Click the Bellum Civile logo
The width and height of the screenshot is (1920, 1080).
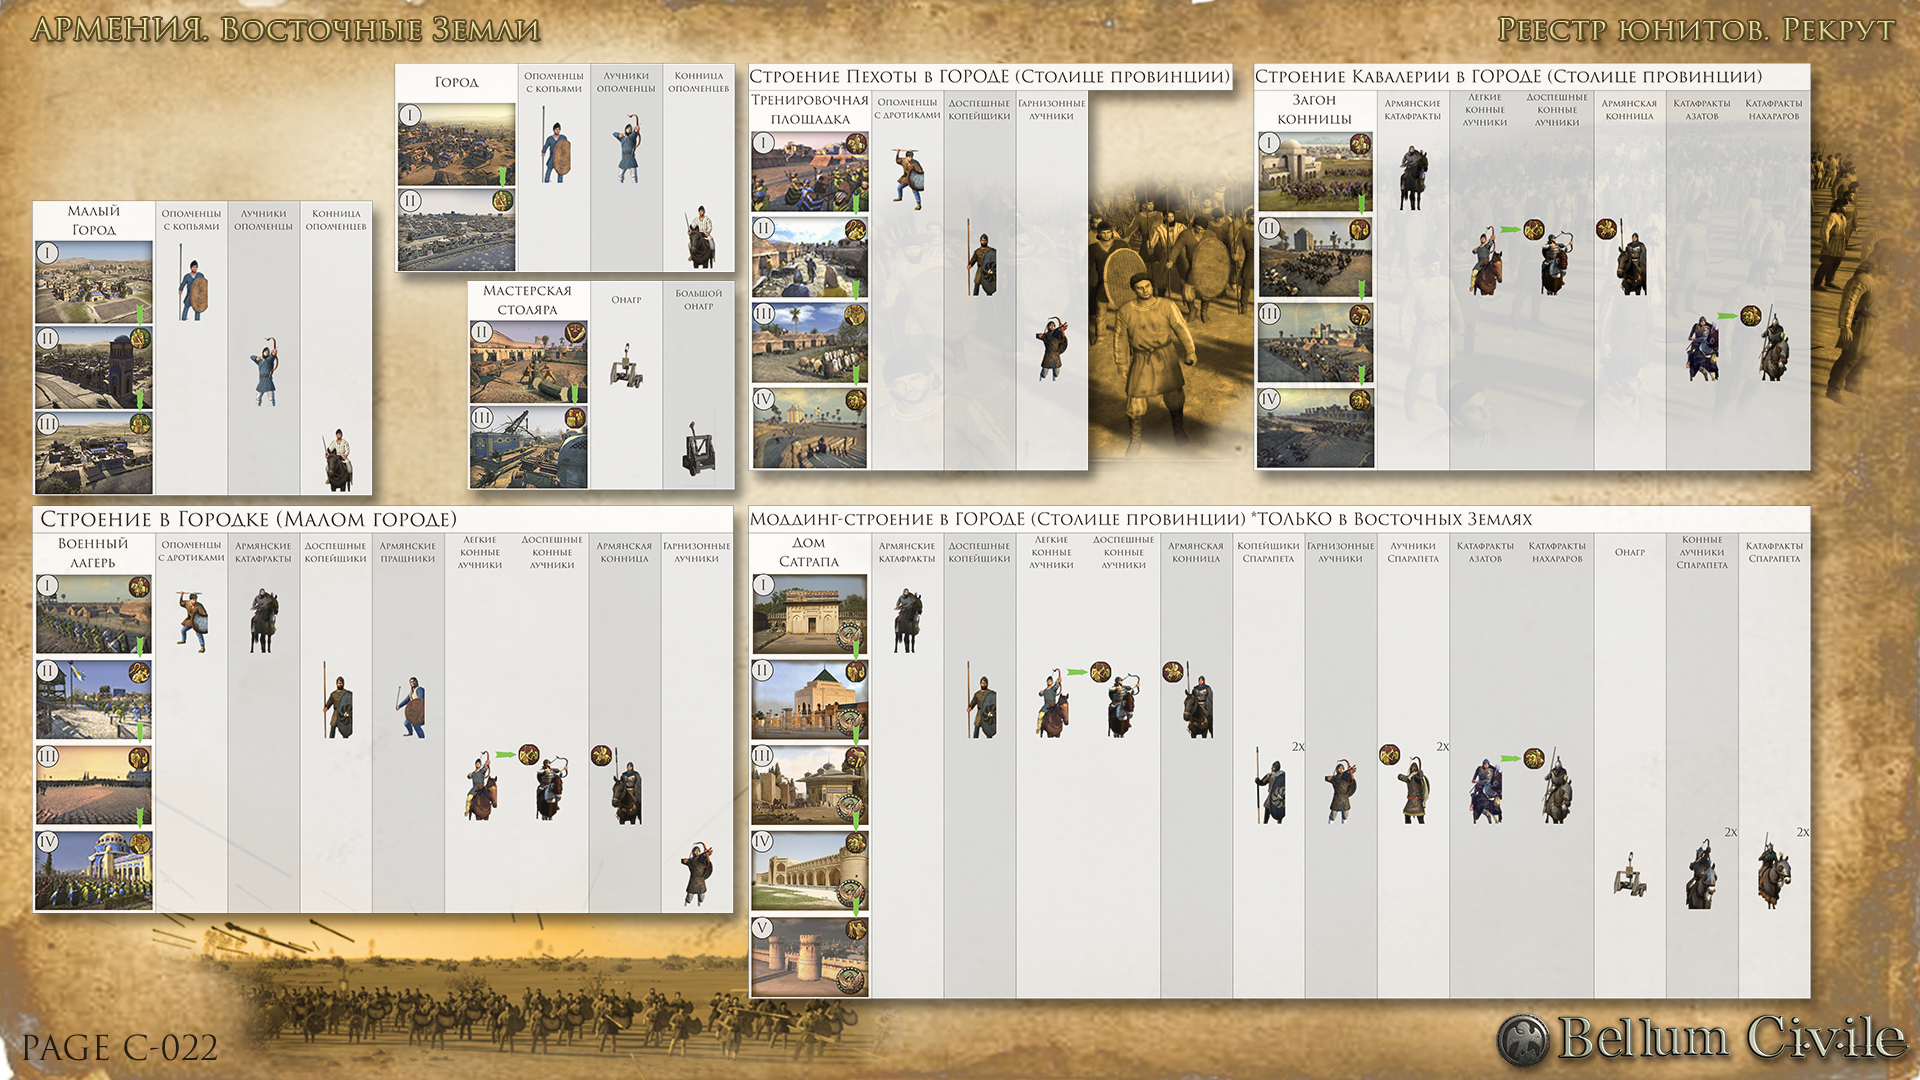coord(1701,1038)
